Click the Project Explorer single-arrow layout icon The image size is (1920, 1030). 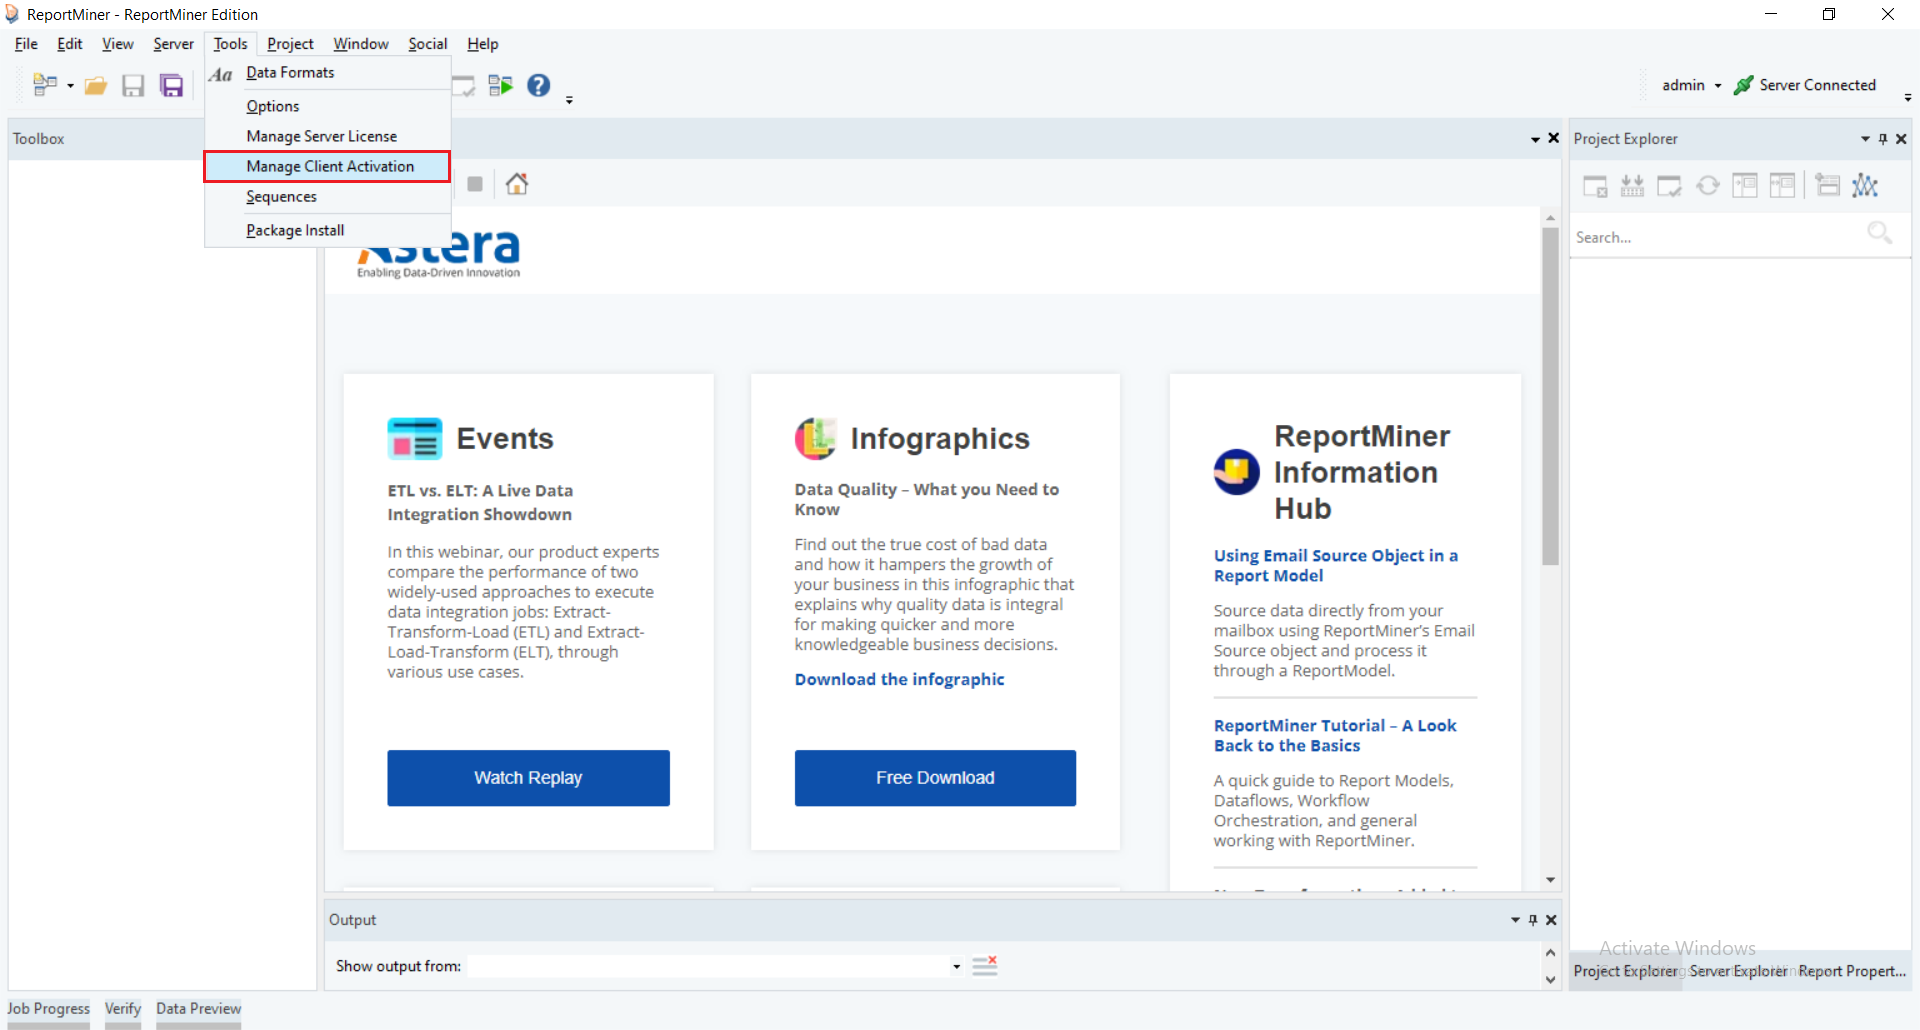1745,186
